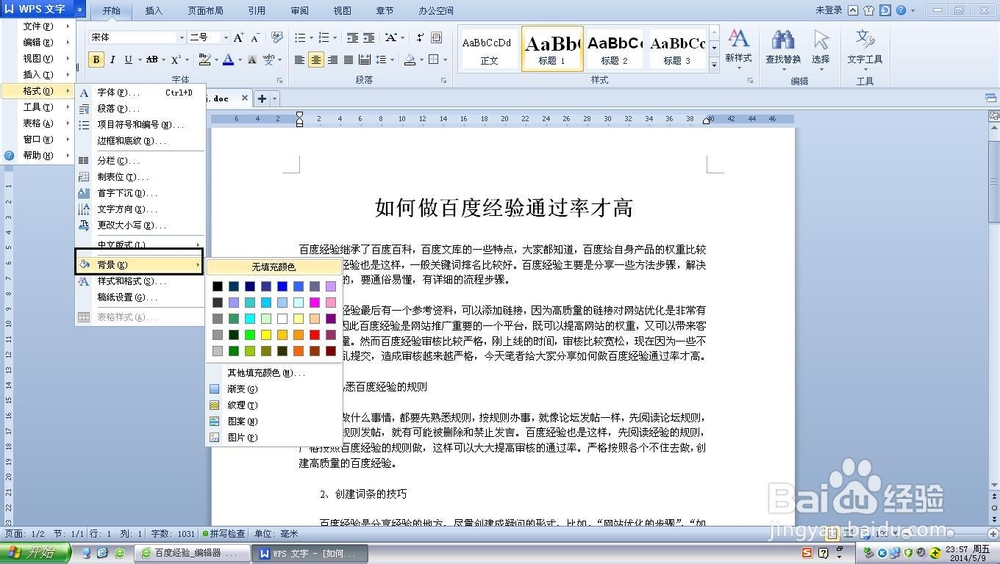Screen dimensions: 1000x564
Task: Click the show paragraph marks icon
Action: tap(420, 38)
